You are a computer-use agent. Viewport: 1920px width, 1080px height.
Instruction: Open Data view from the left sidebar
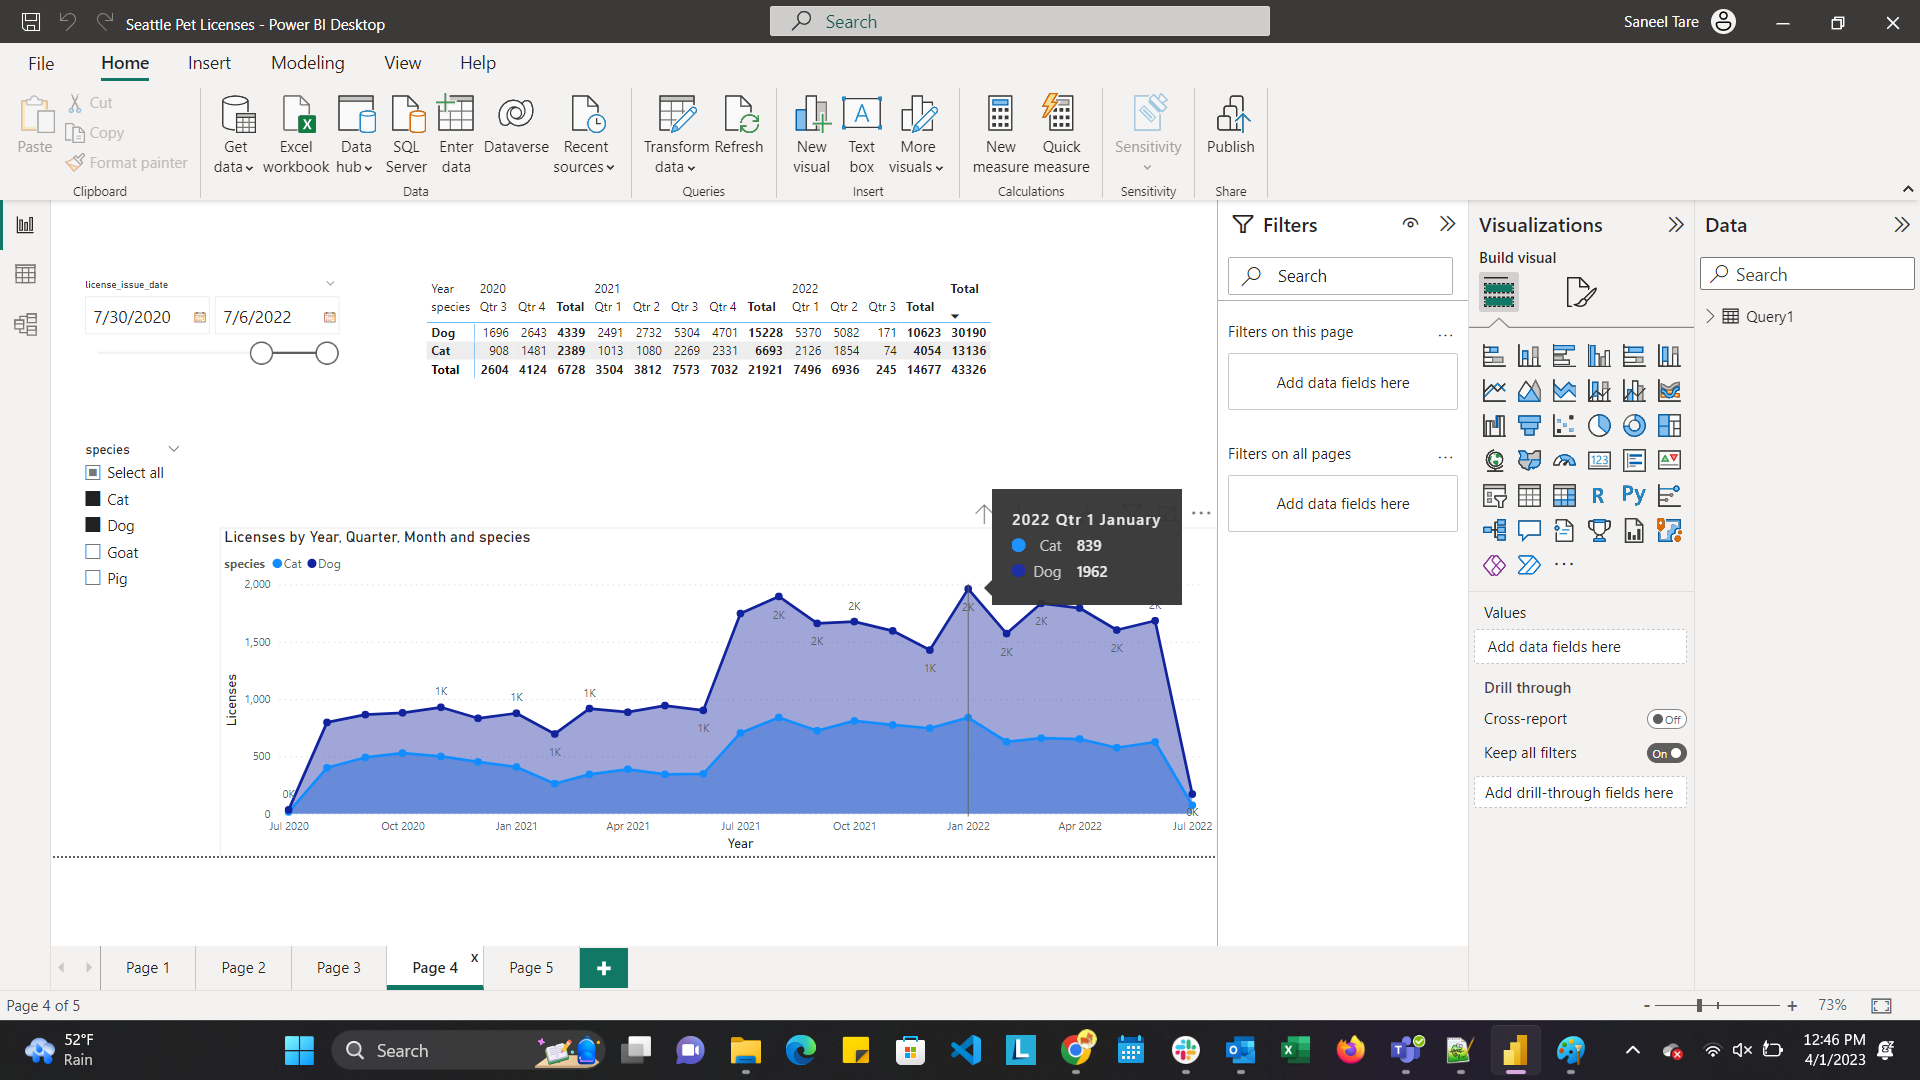pos(25,273)
